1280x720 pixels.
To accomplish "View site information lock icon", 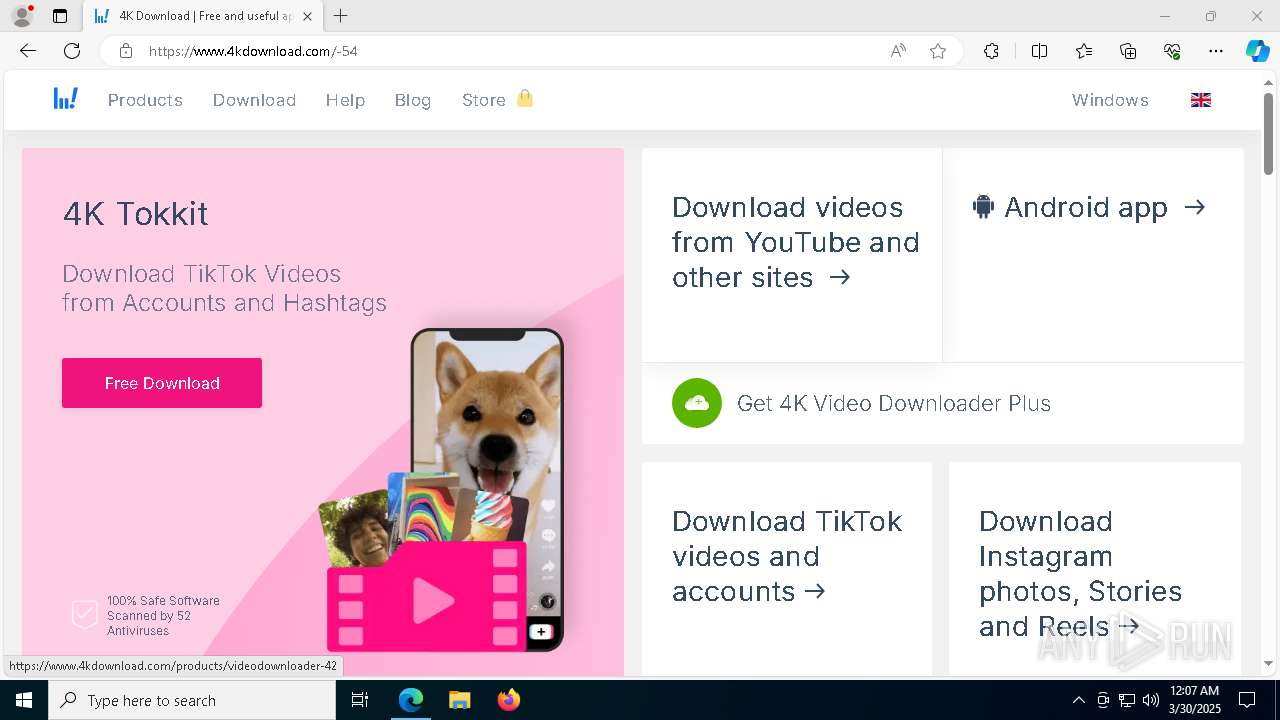I will [x=126, y=51].
